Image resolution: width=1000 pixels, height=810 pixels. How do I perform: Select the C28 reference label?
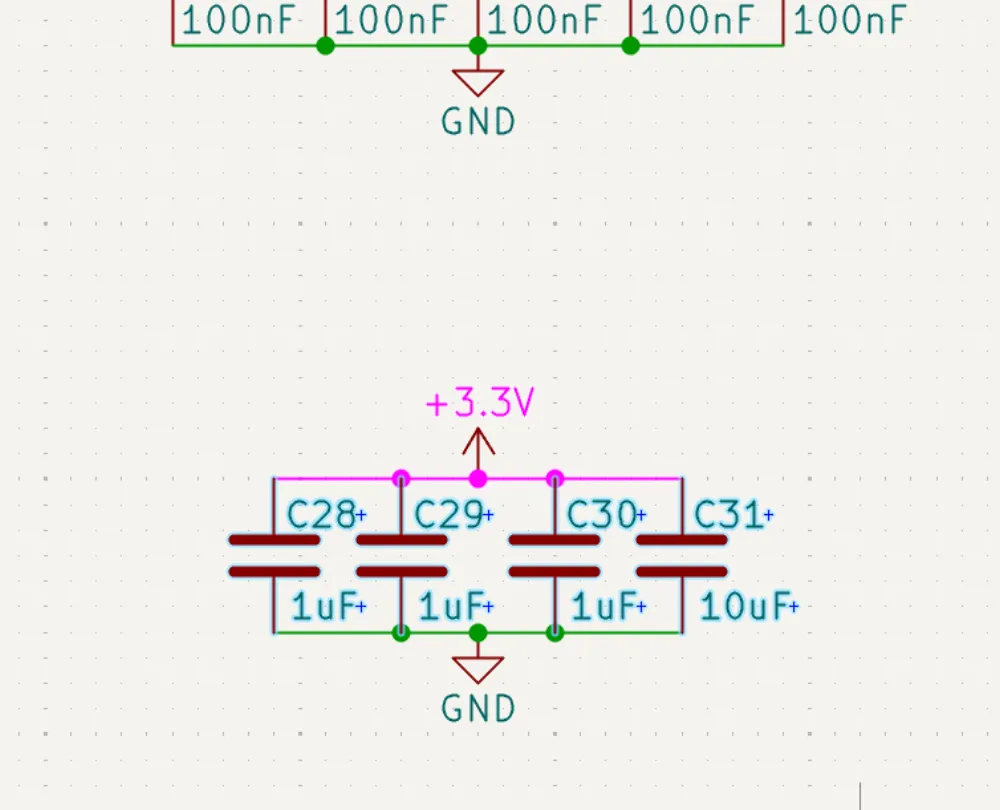[x=321, y=515]
